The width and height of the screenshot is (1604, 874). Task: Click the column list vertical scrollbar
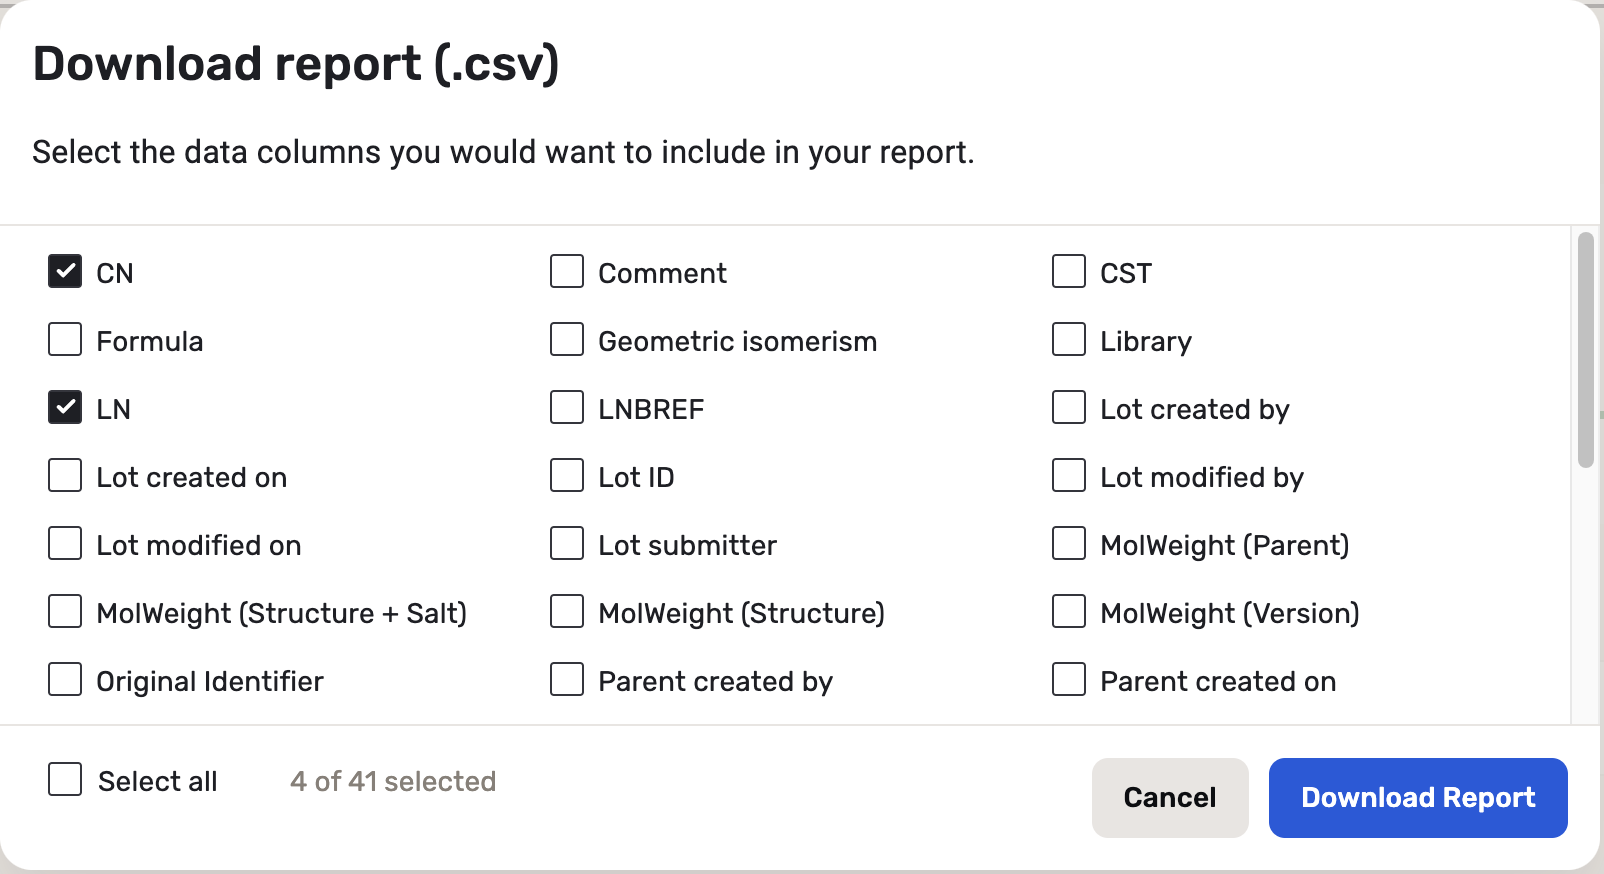tap(1585, 350)
